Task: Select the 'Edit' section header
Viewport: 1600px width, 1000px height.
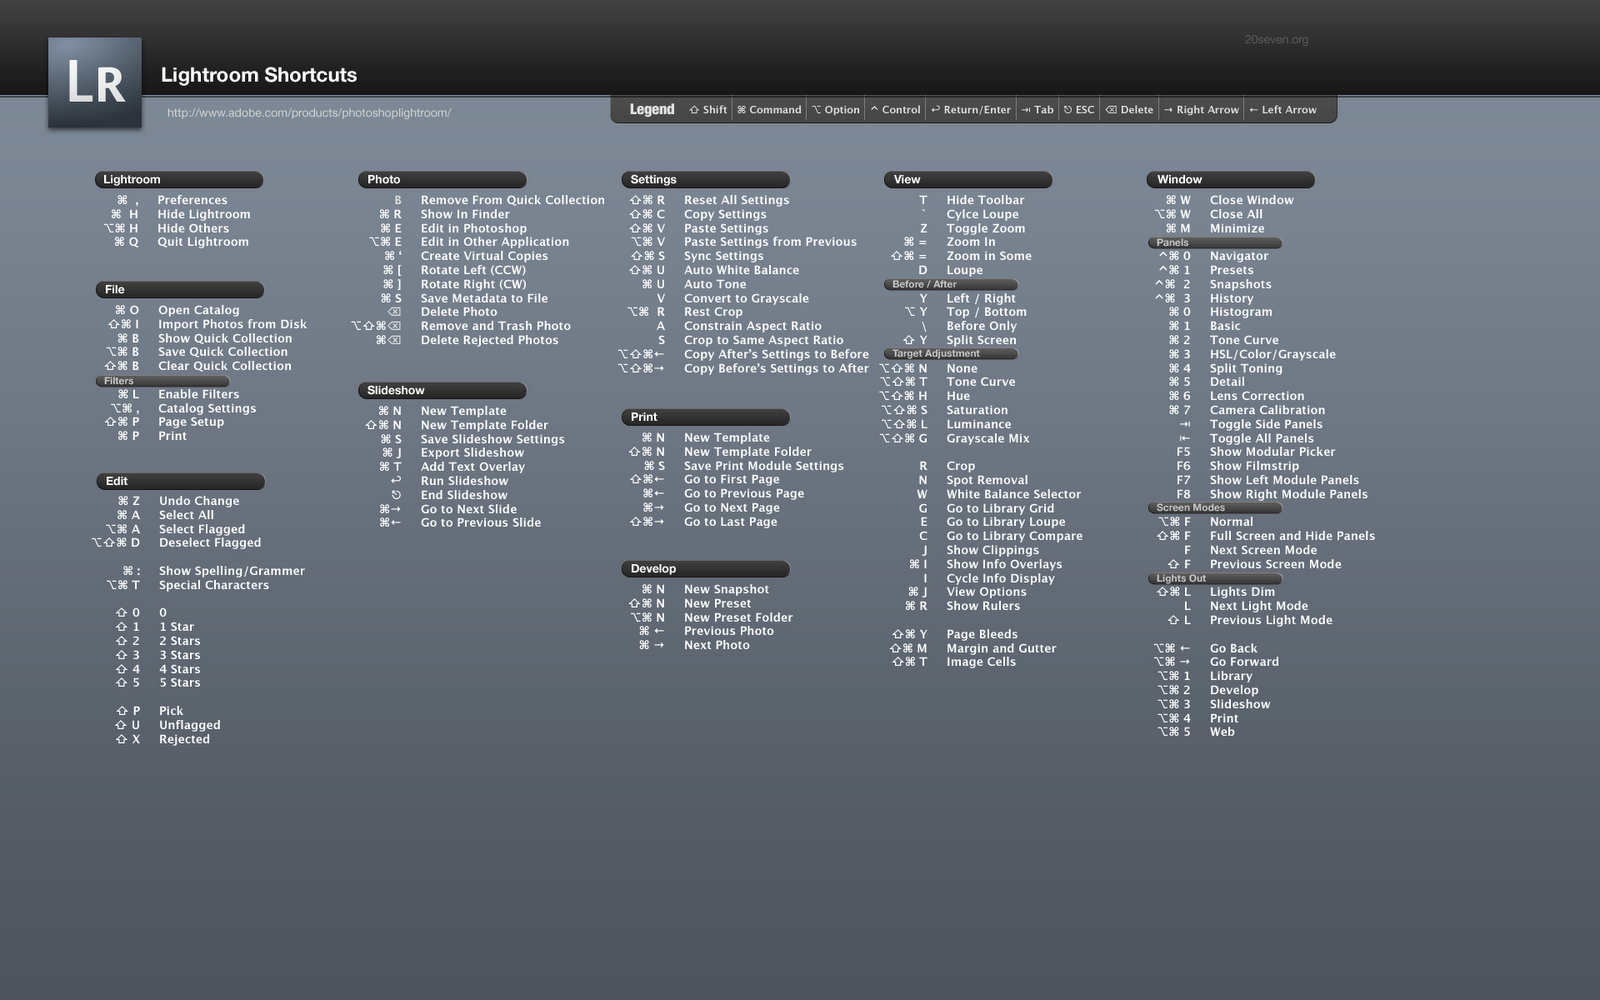Action: point(180,481)
